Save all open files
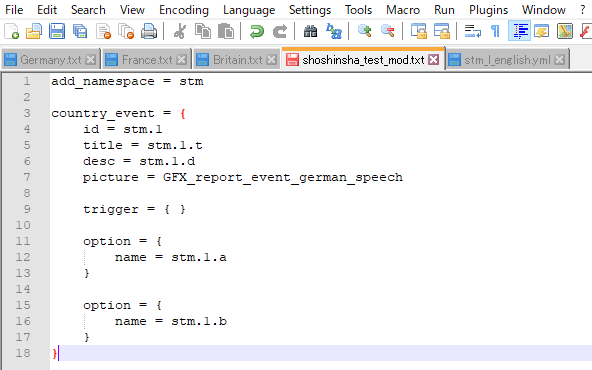 click(x=80, y=31)
